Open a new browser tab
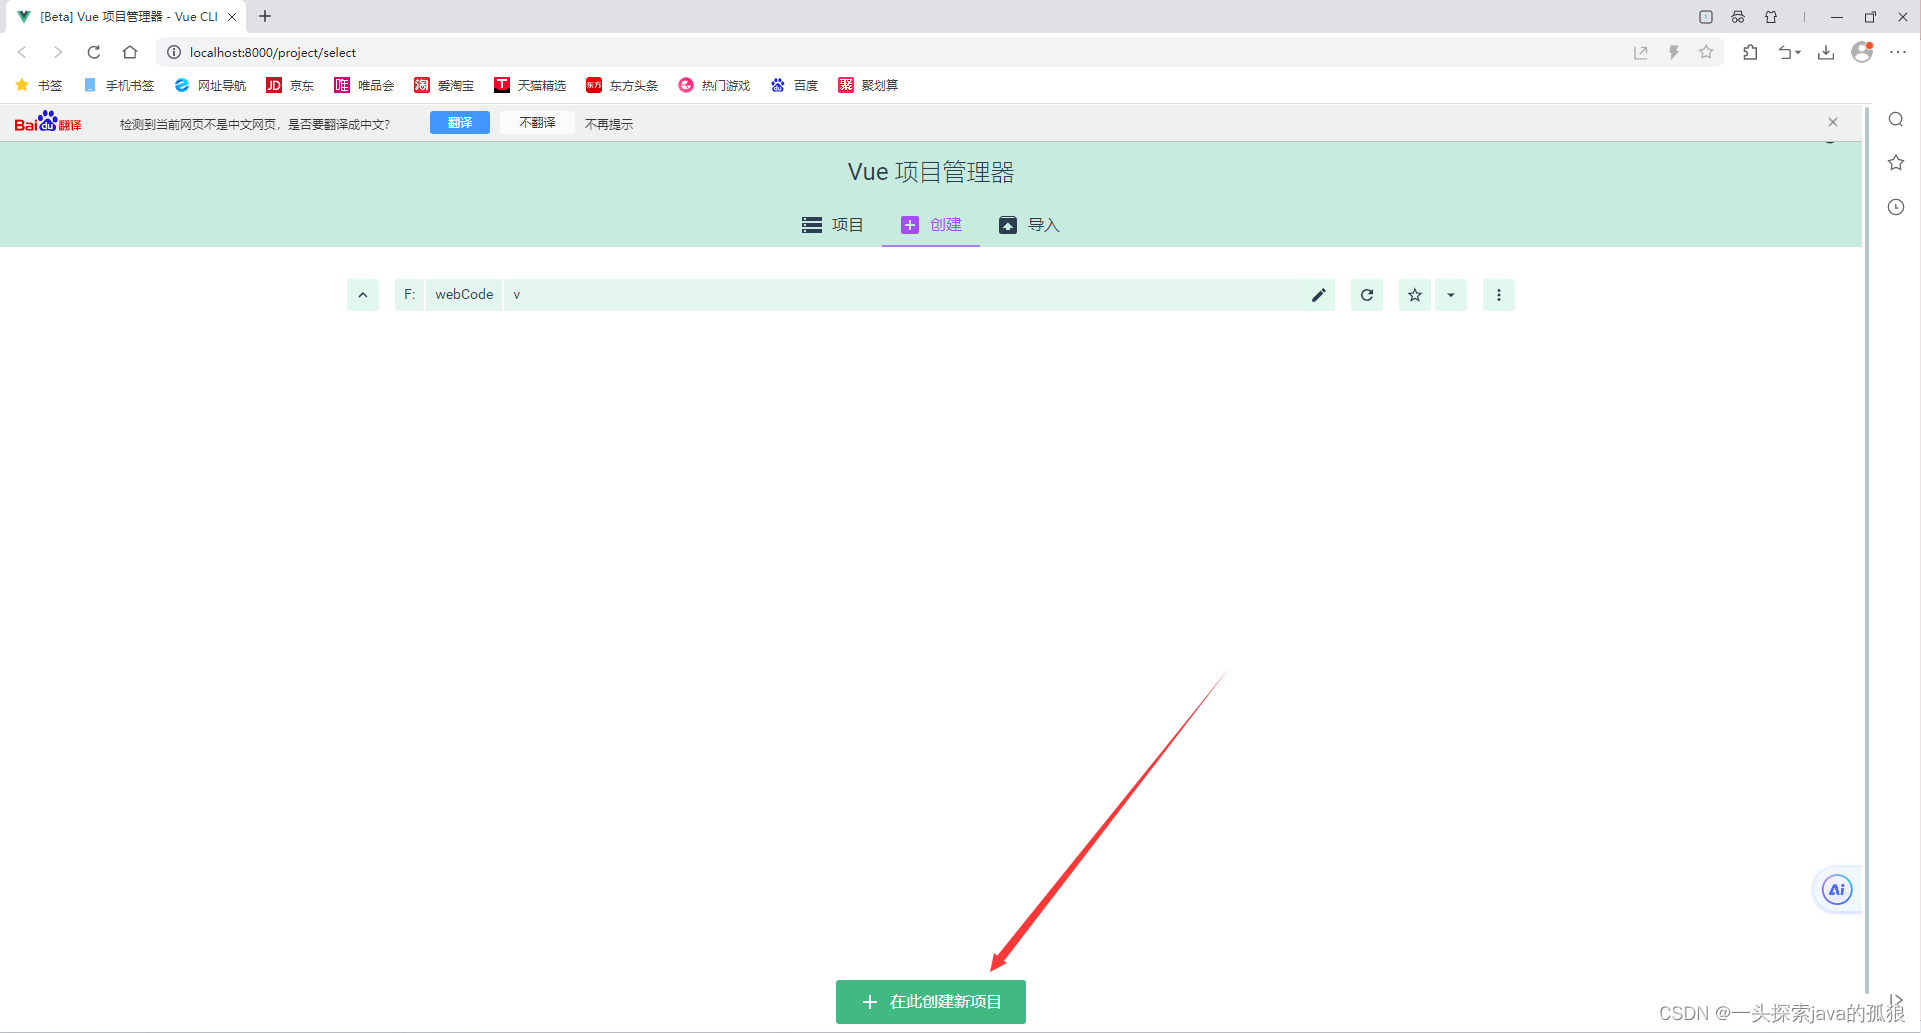Image resolution: width=1921 pixels, height=1033 pixels. click(x=265, y=16)
